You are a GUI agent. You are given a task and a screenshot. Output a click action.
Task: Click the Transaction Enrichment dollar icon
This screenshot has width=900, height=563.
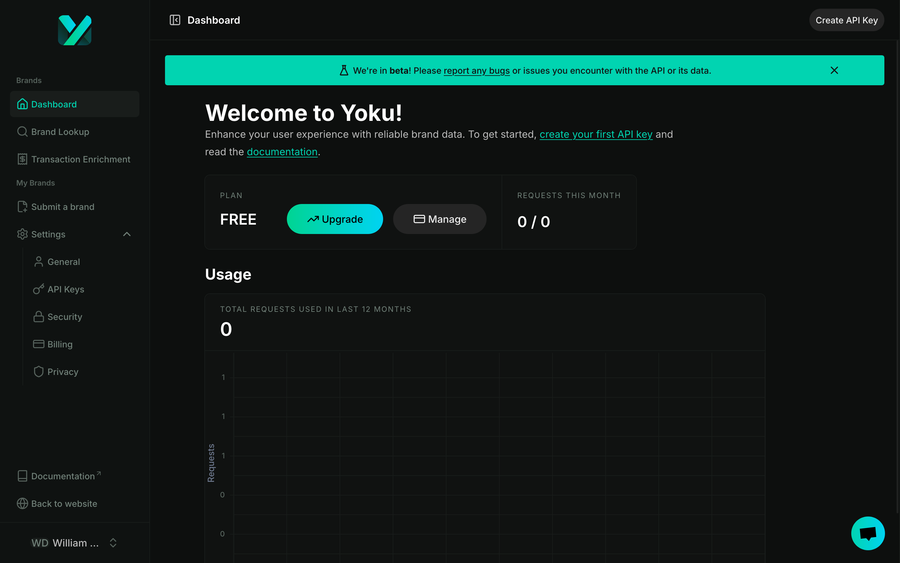(22, 159)
